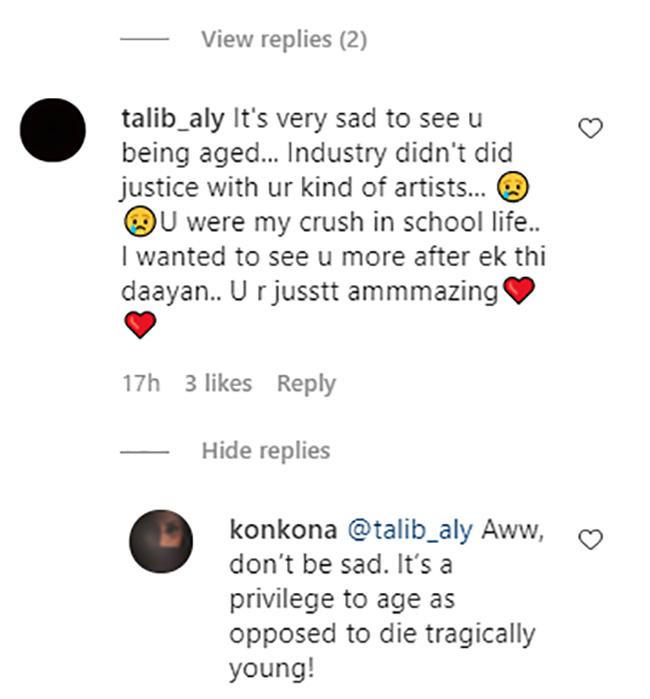The image size is (650, 699).
Task: Expand 'View replies (2)' thread
Action: tap(283, 40)
